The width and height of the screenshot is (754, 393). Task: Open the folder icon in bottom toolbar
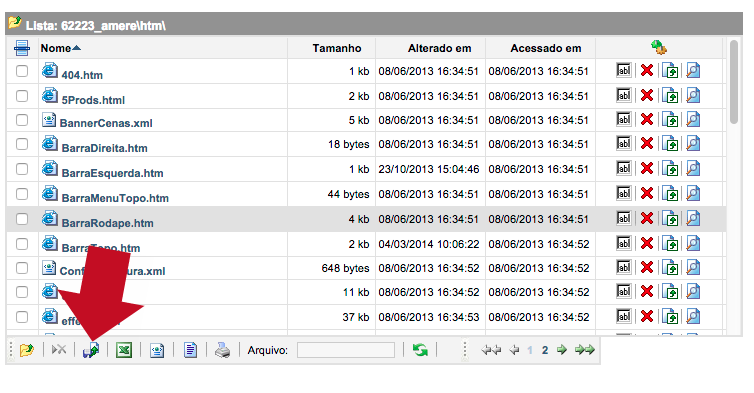pos(27,350)
